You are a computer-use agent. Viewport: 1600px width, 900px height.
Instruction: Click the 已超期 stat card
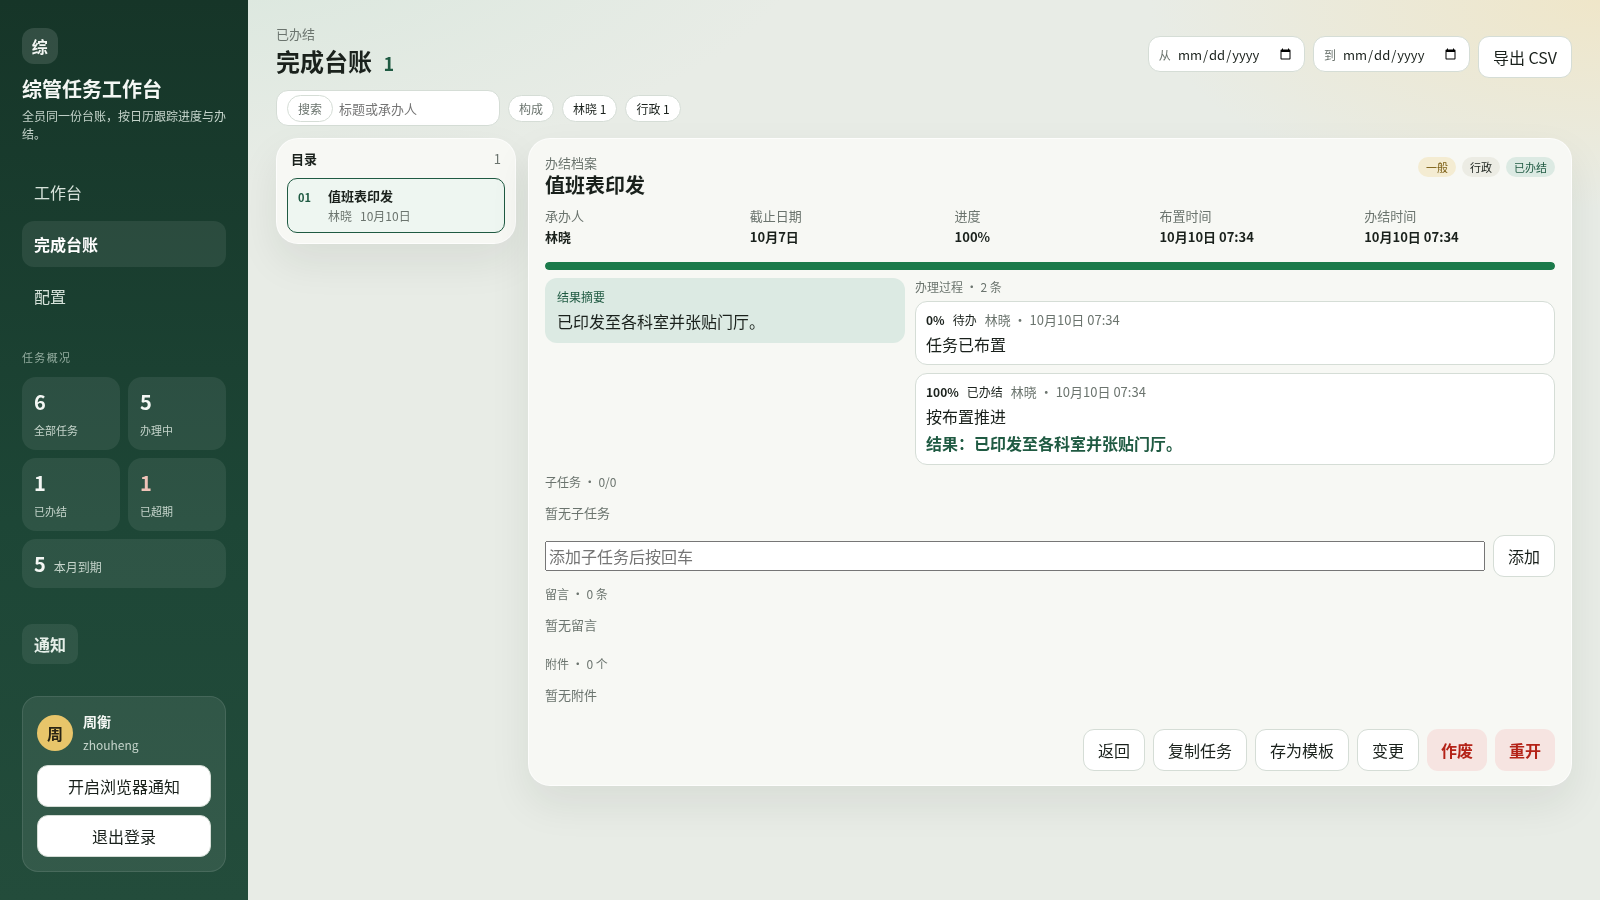coord(177,494)
